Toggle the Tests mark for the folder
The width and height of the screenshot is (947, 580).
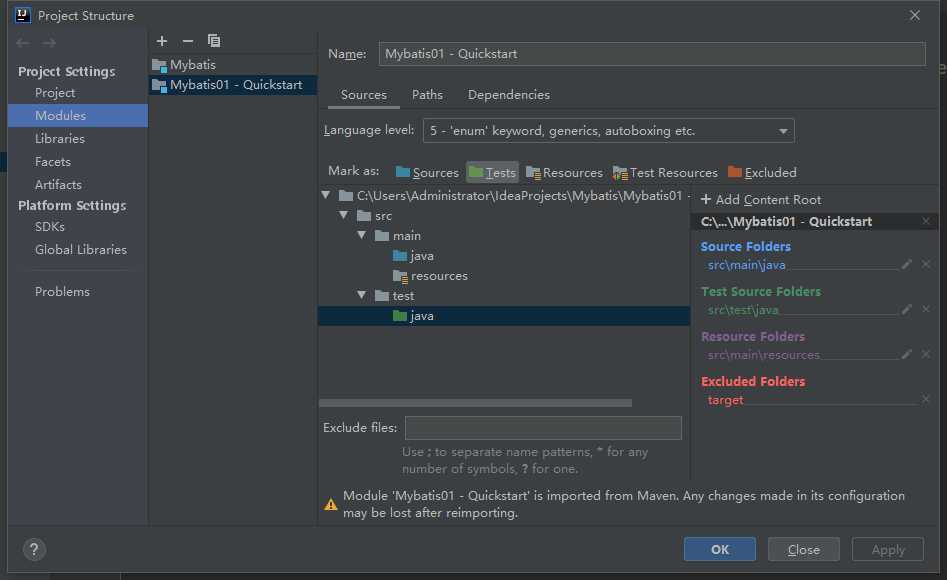pyautogui.click(x=492, y=173)
